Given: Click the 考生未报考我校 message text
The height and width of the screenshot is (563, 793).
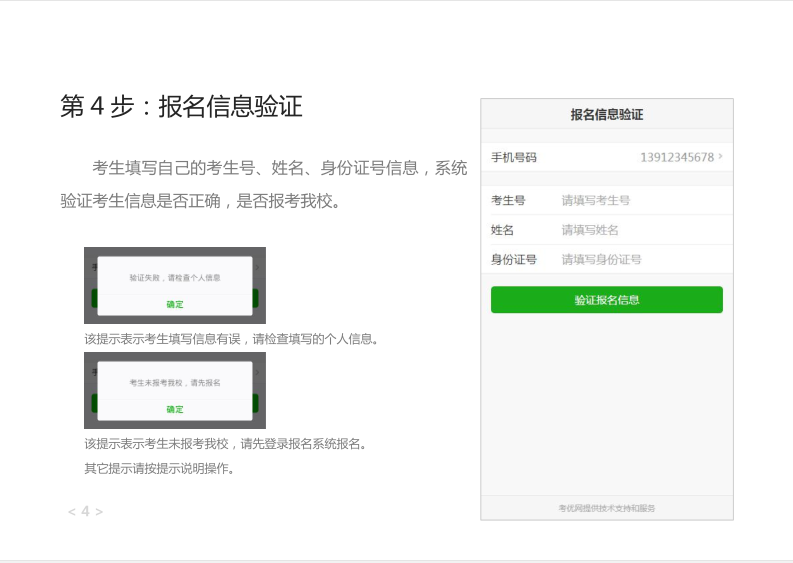Looking at the screenshot, I should [x=175, y=383].
